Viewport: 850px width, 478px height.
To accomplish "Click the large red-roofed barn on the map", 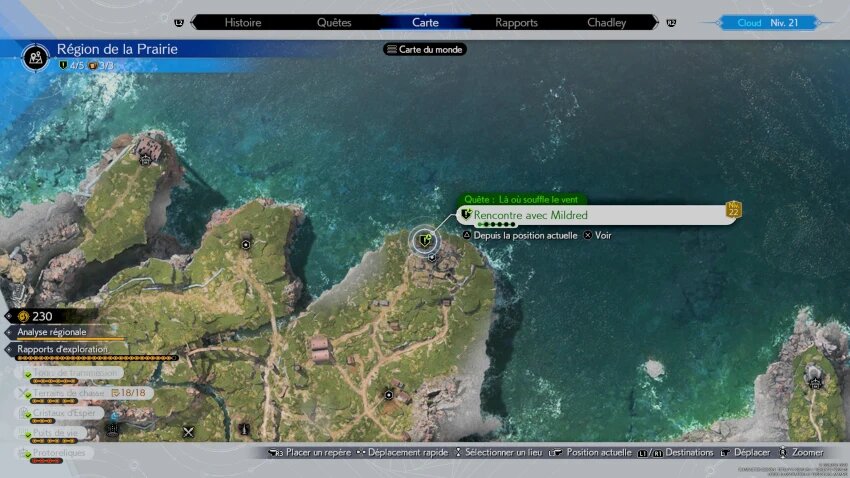I will pos(320,350).
